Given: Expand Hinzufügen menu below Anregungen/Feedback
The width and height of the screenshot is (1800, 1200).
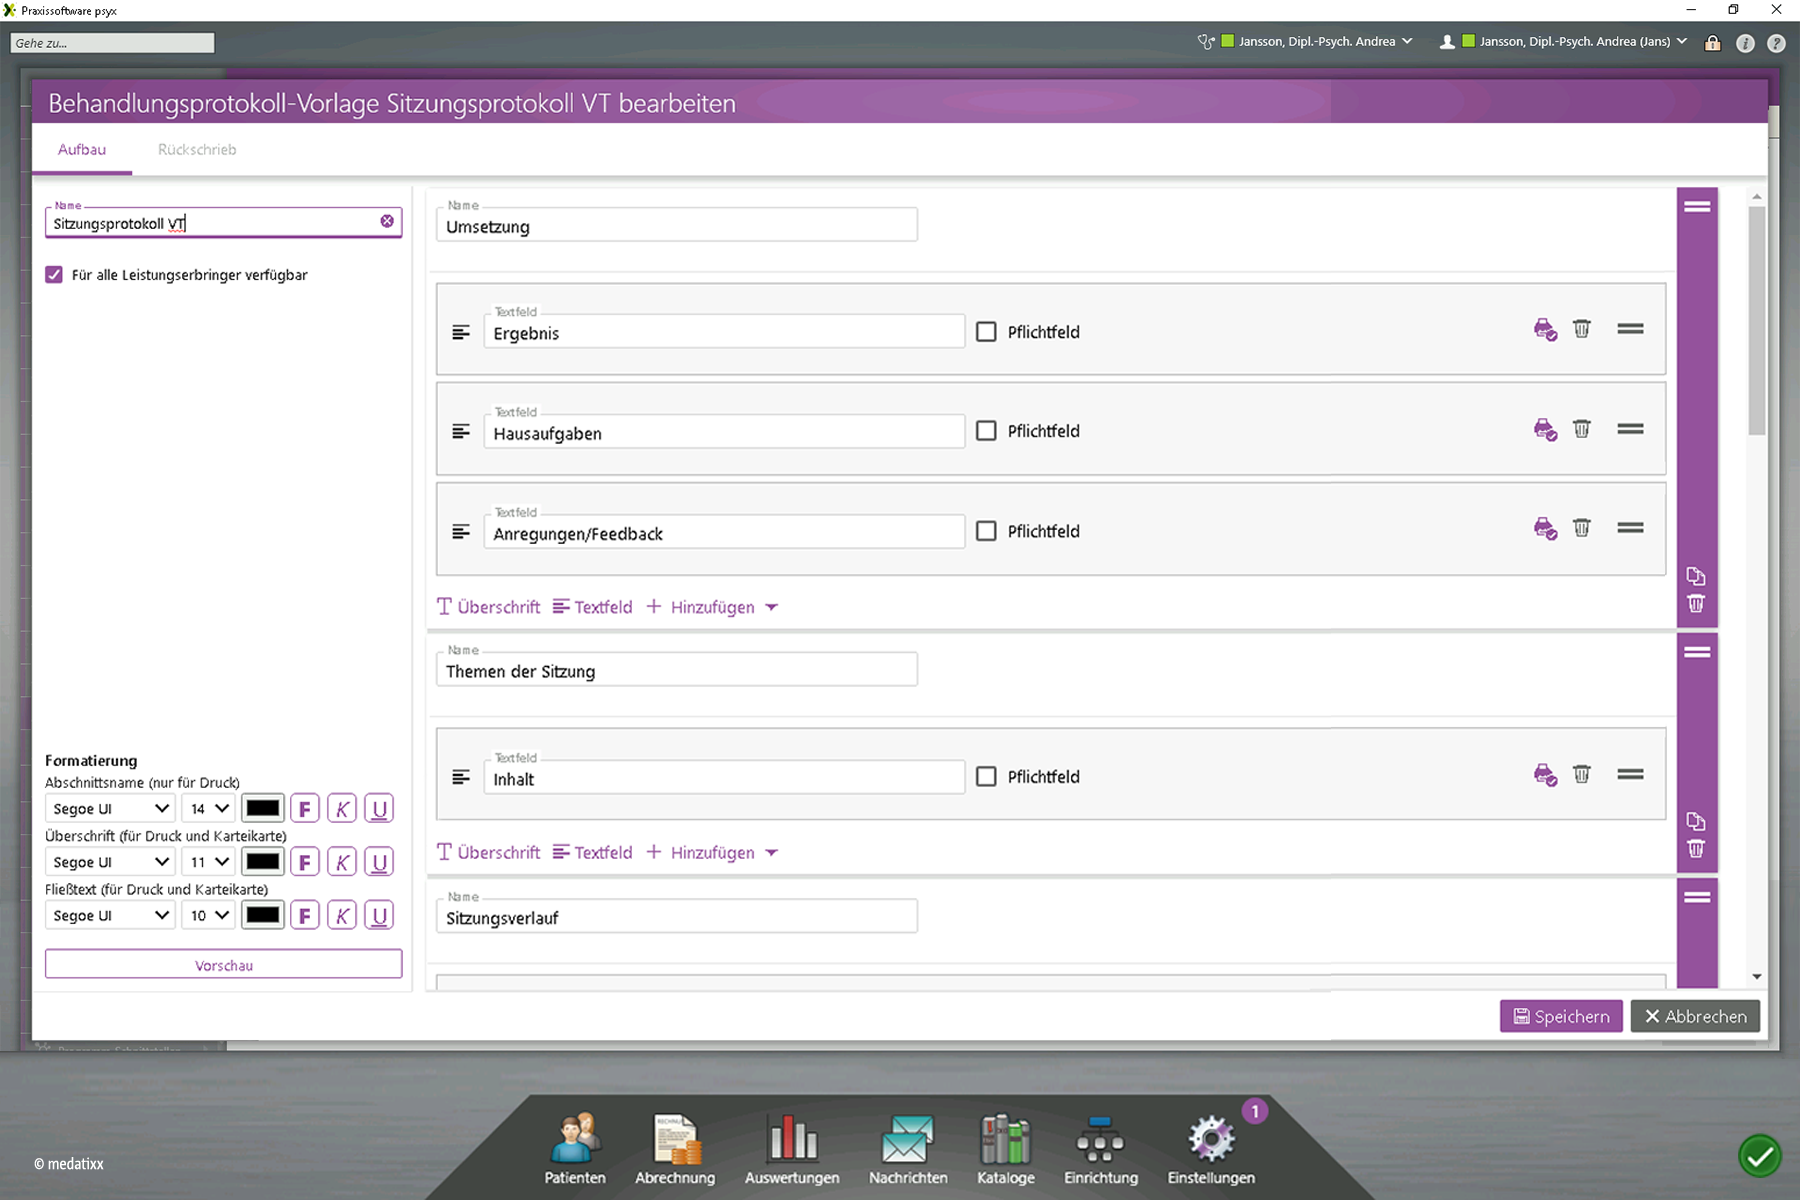Looking at the screenshot, I should (713, 607).
